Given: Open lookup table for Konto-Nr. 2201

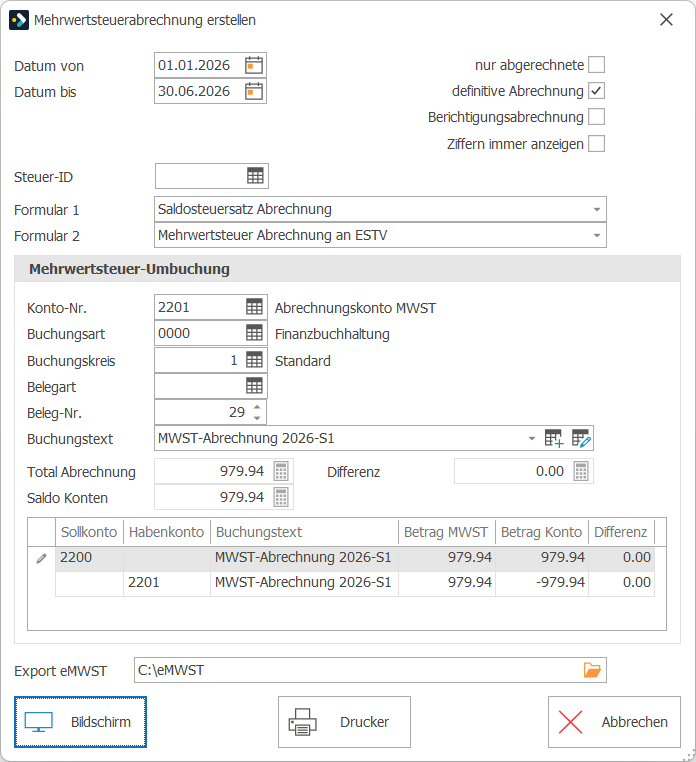Looking at the screenshot, I should [254, 307].
